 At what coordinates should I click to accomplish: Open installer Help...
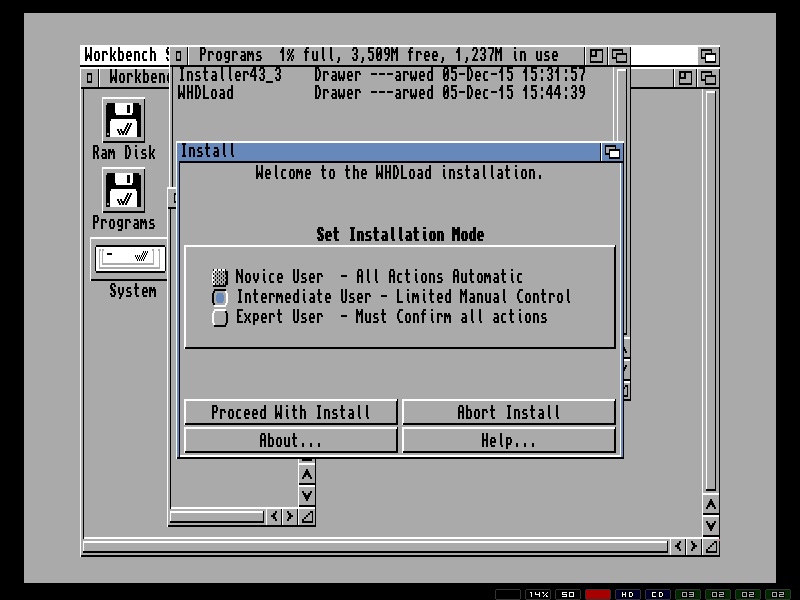point(509,440)
